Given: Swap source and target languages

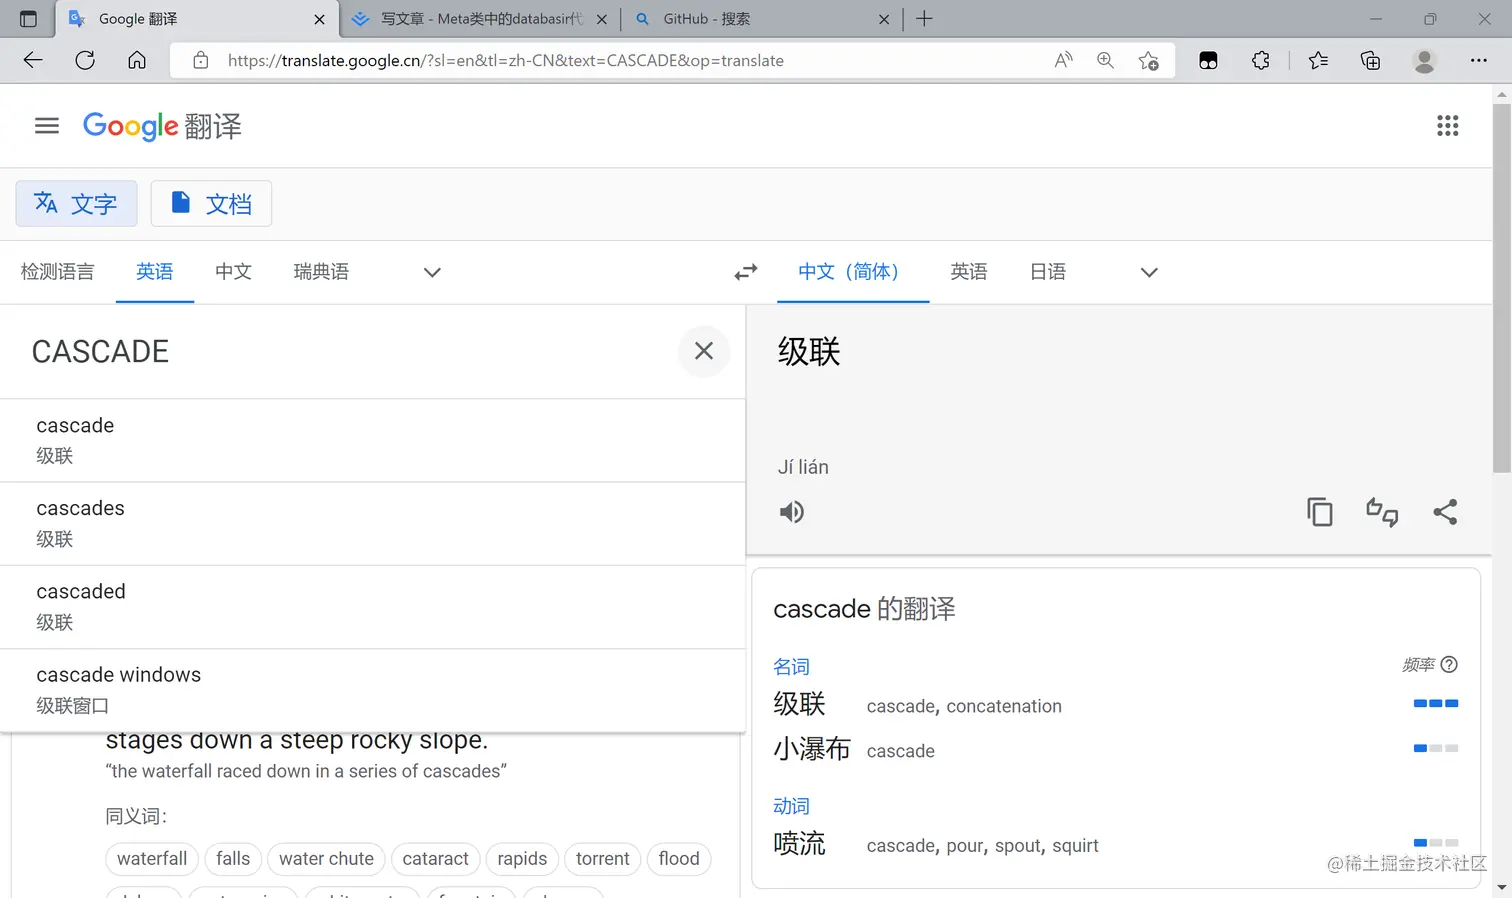Looking at the screenshot, I should (x=746, y=272).
